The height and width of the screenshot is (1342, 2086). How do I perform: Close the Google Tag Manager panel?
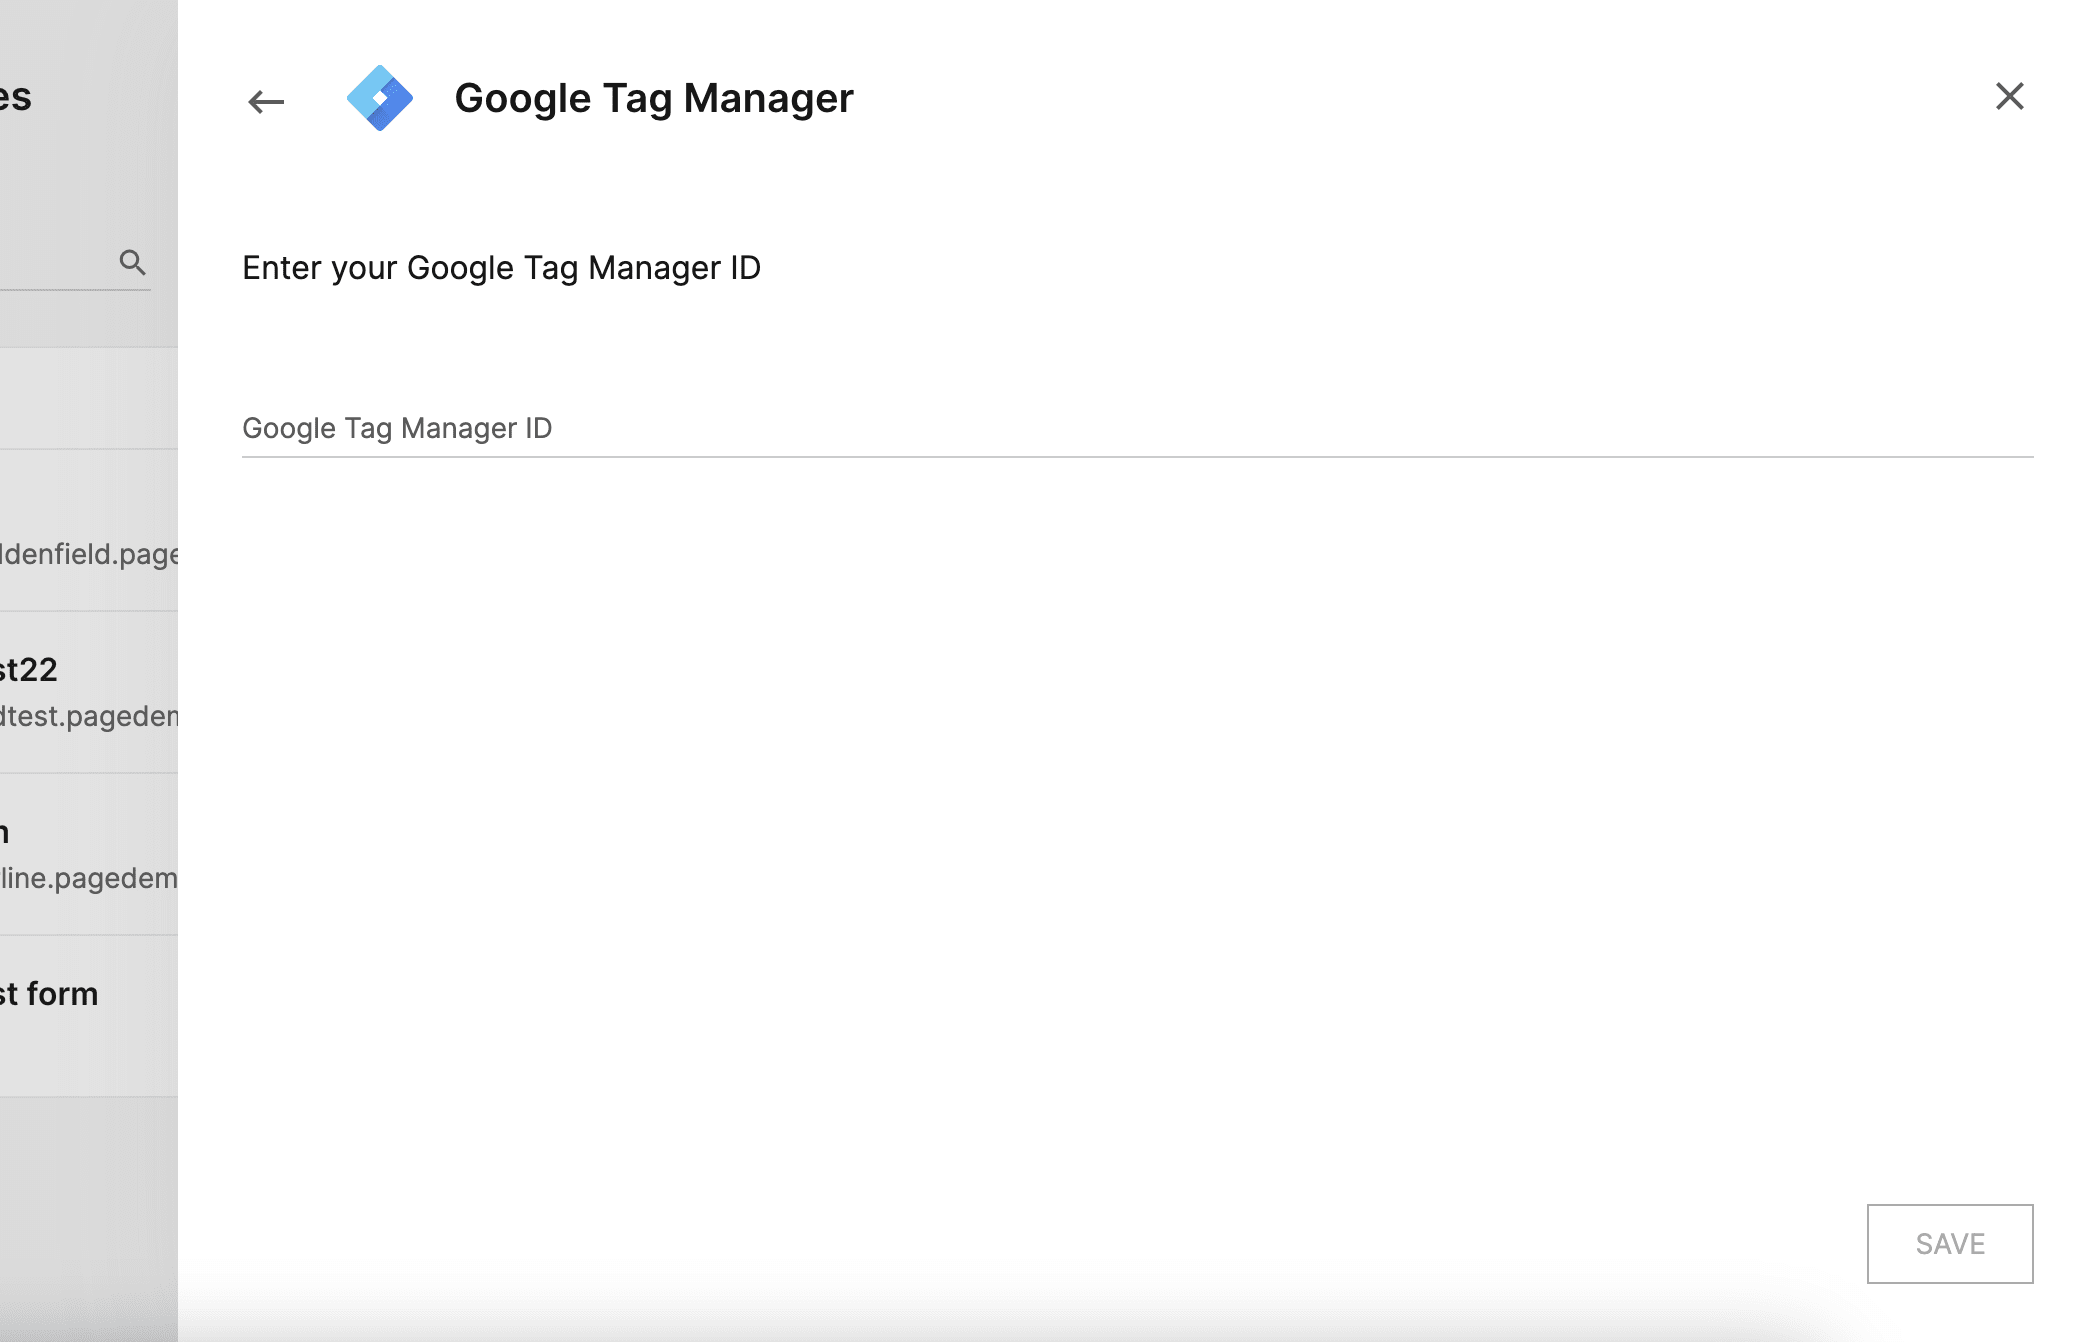[2010, 96]
